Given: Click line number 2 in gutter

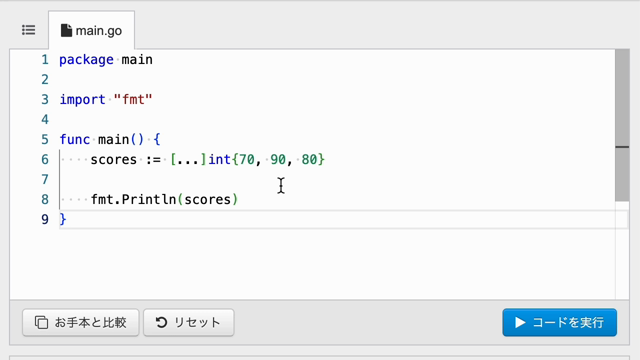Looking at the screenshot, I should coord(45,80).
